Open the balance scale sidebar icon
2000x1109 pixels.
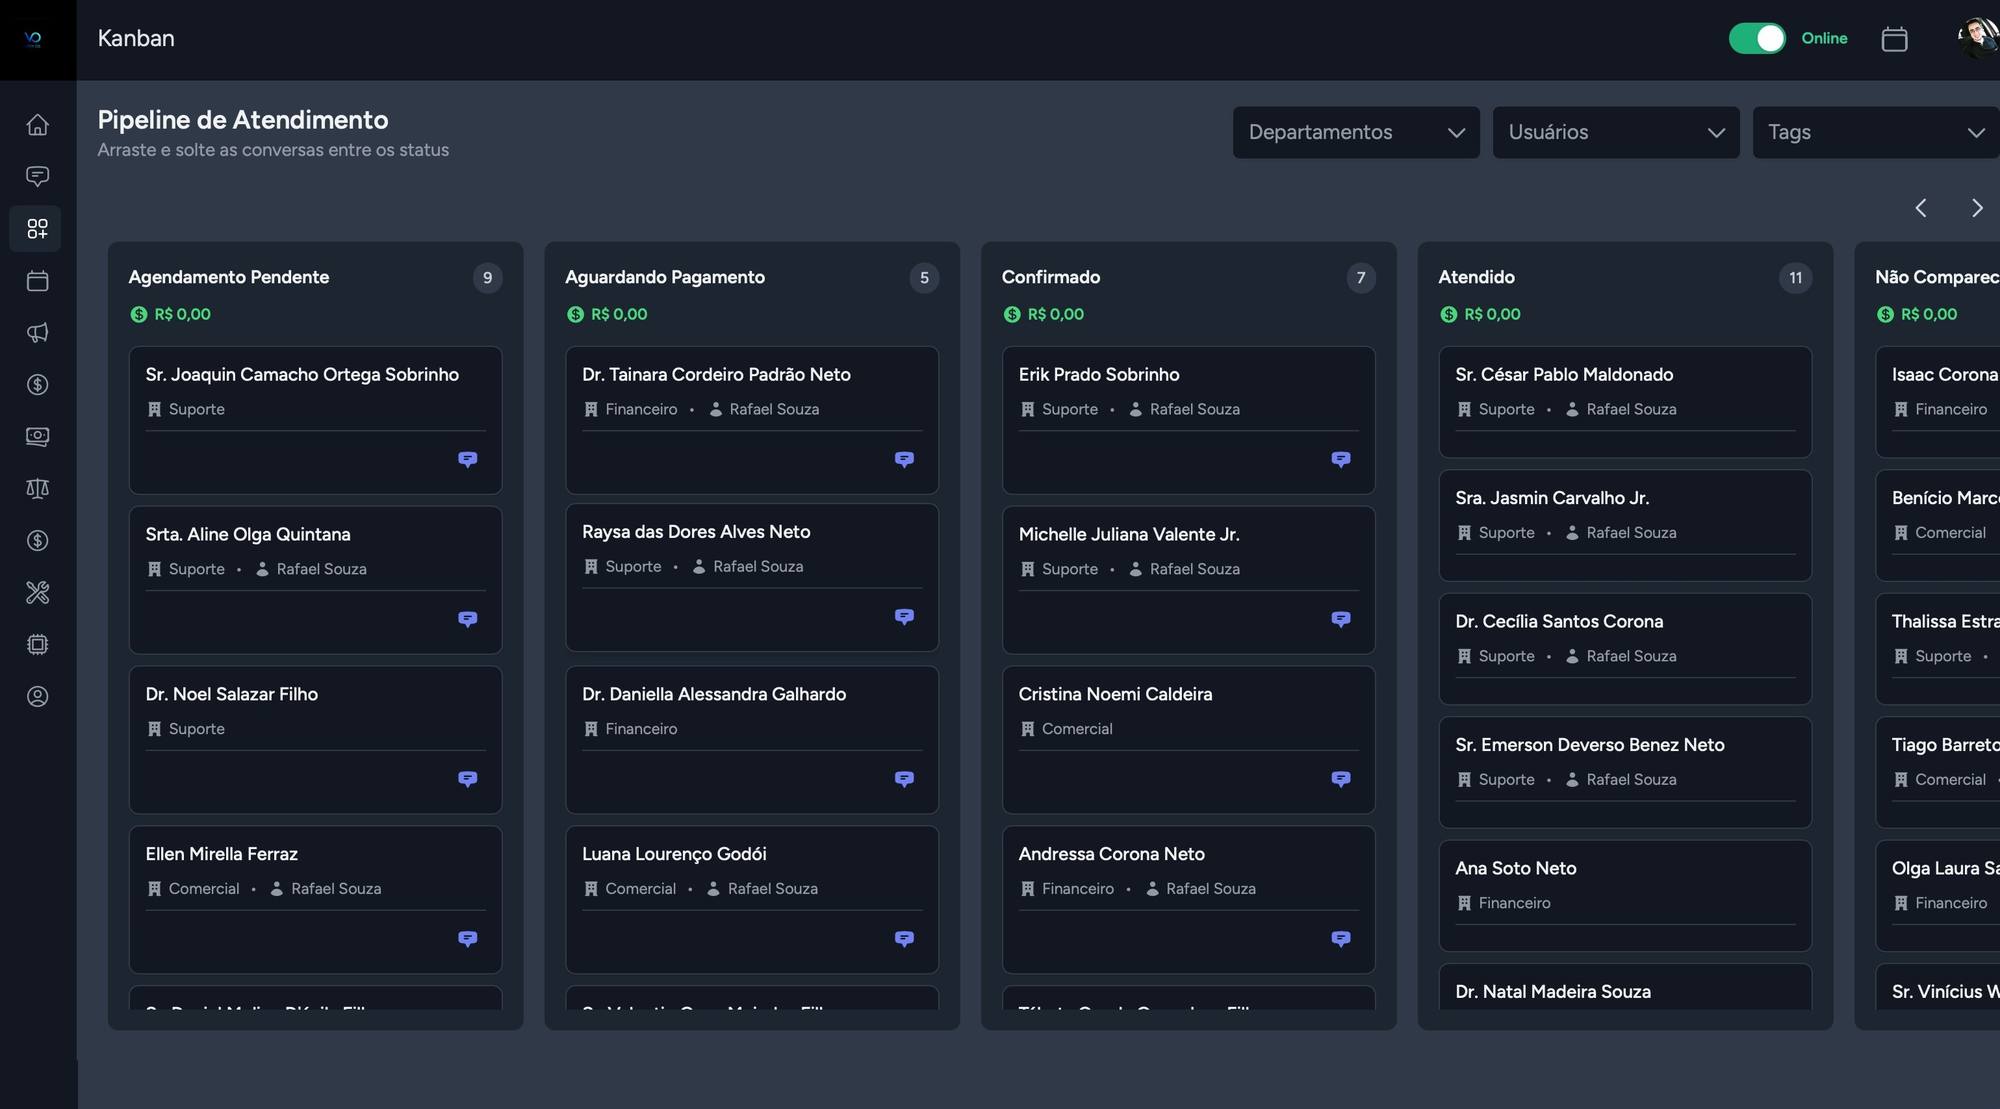(37, 489)
